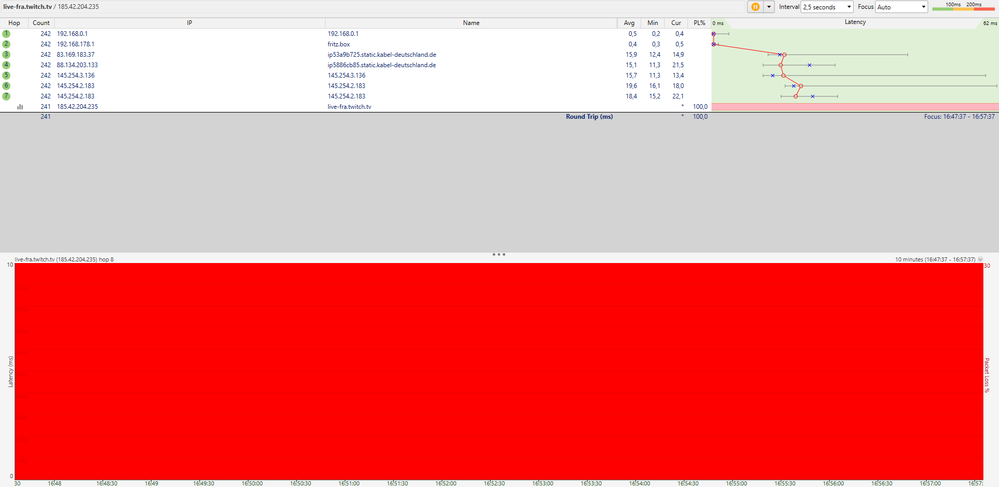Click the ip5886cb85.static.kabel-deutschland.de name

pyautogui.click(x=382, y=65)
